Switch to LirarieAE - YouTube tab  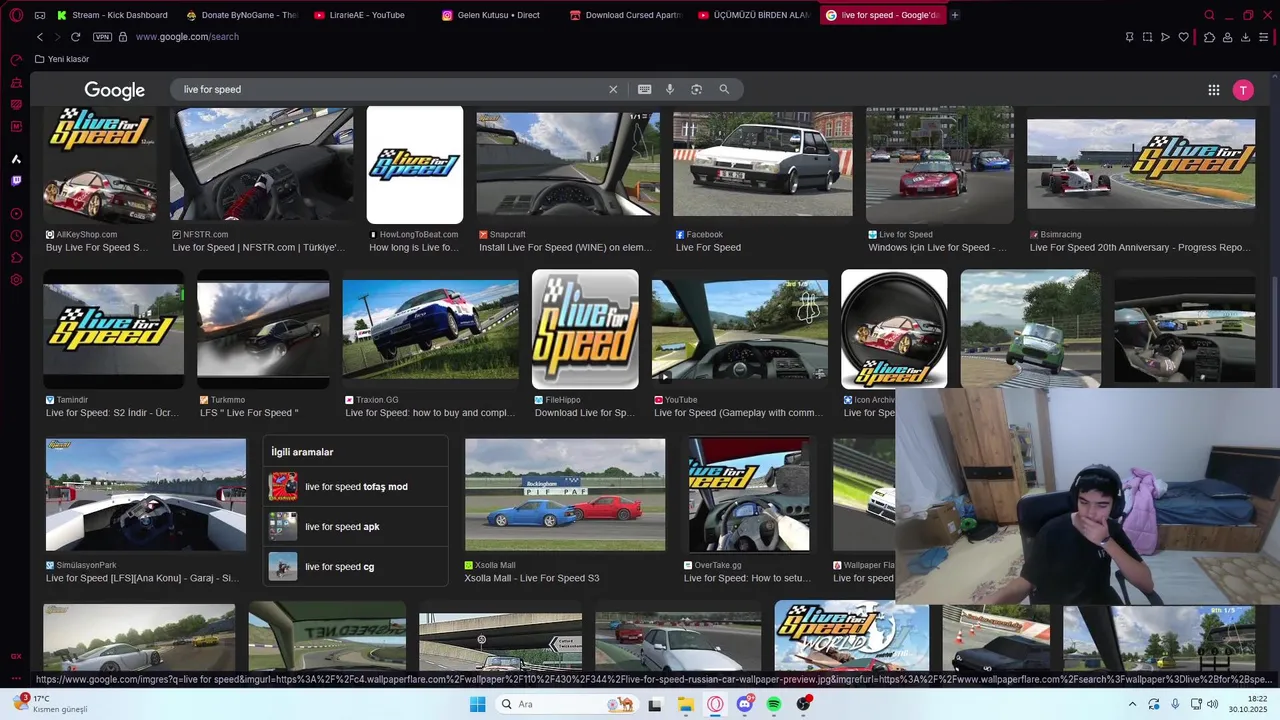point(369,15)
